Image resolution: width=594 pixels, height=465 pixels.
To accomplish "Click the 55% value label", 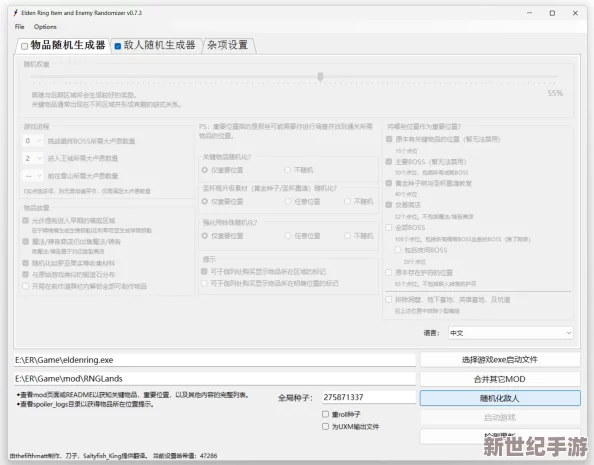I will point(555,93).
